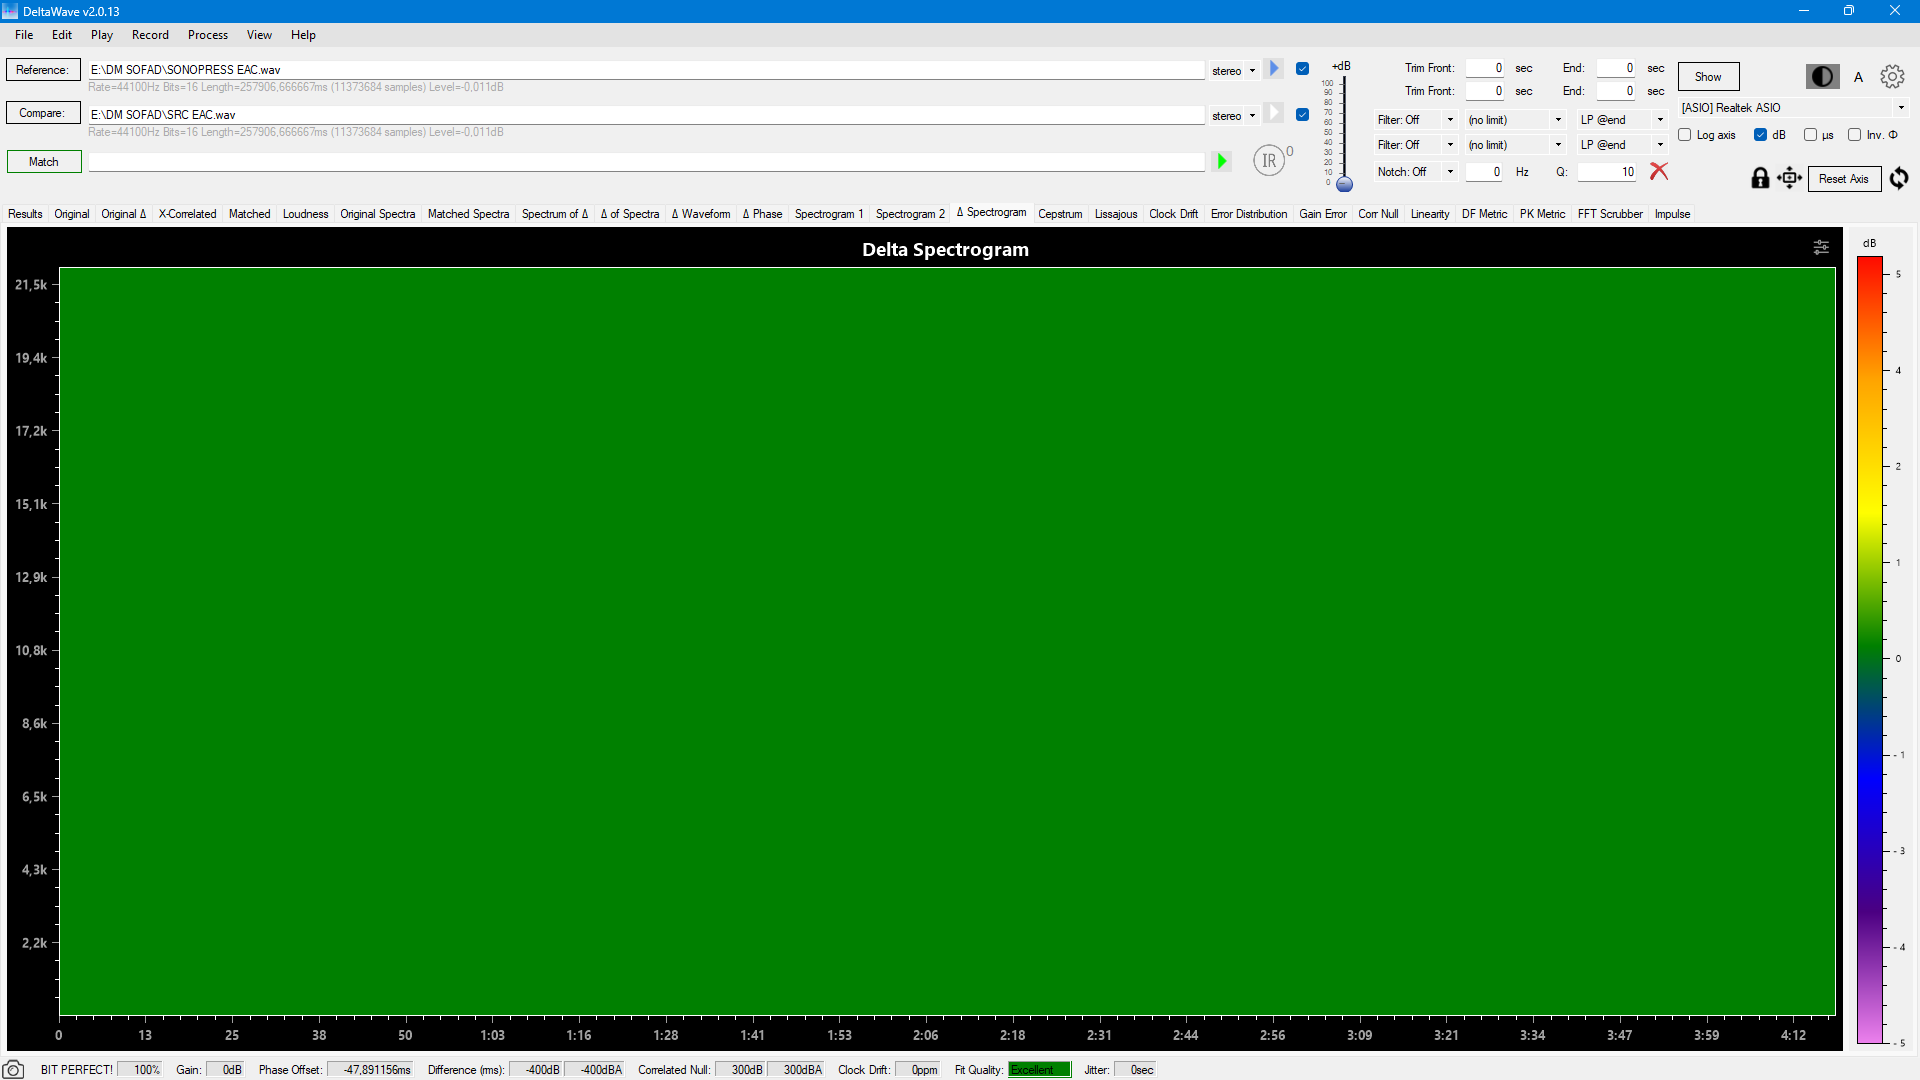Click the pan/move axis crosshair icon
Image resolution: width=1920 pixels, height=1080 pixels.
[1789, 178]
